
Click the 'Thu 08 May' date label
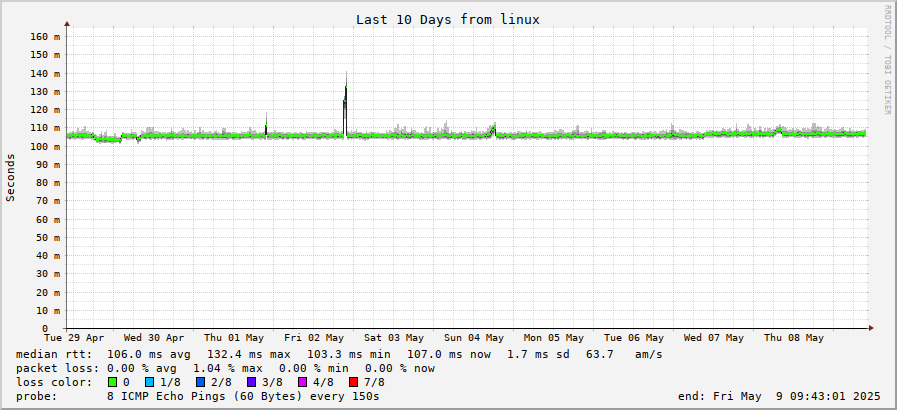coord(794,337)
